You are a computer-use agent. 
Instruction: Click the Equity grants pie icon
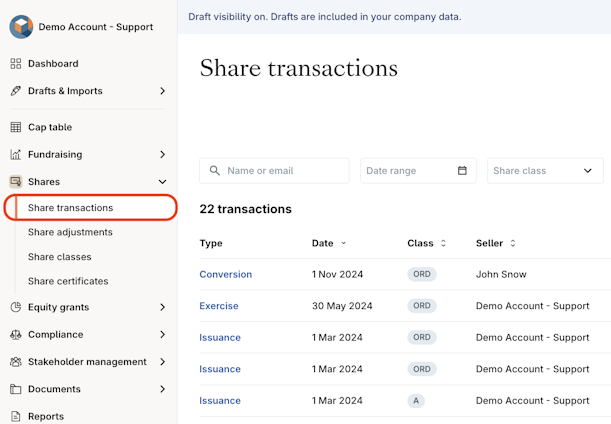tap(16, 308)
